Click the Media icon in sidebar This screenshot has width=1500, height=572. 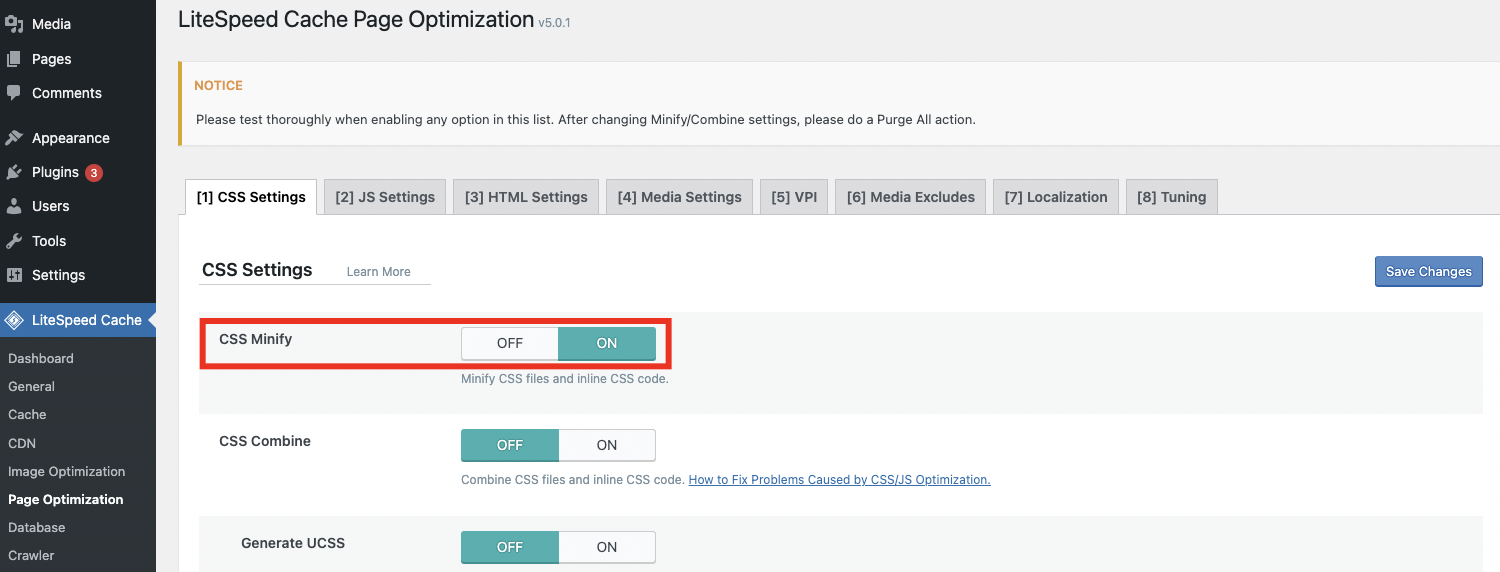point(14,24)
